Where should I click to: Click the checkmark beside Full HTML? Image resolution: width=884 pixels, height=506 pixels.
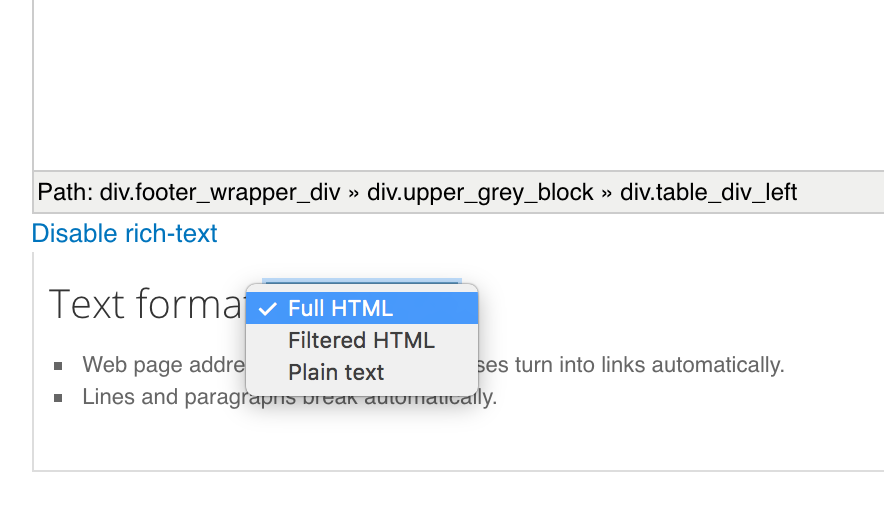pos(267,309)
